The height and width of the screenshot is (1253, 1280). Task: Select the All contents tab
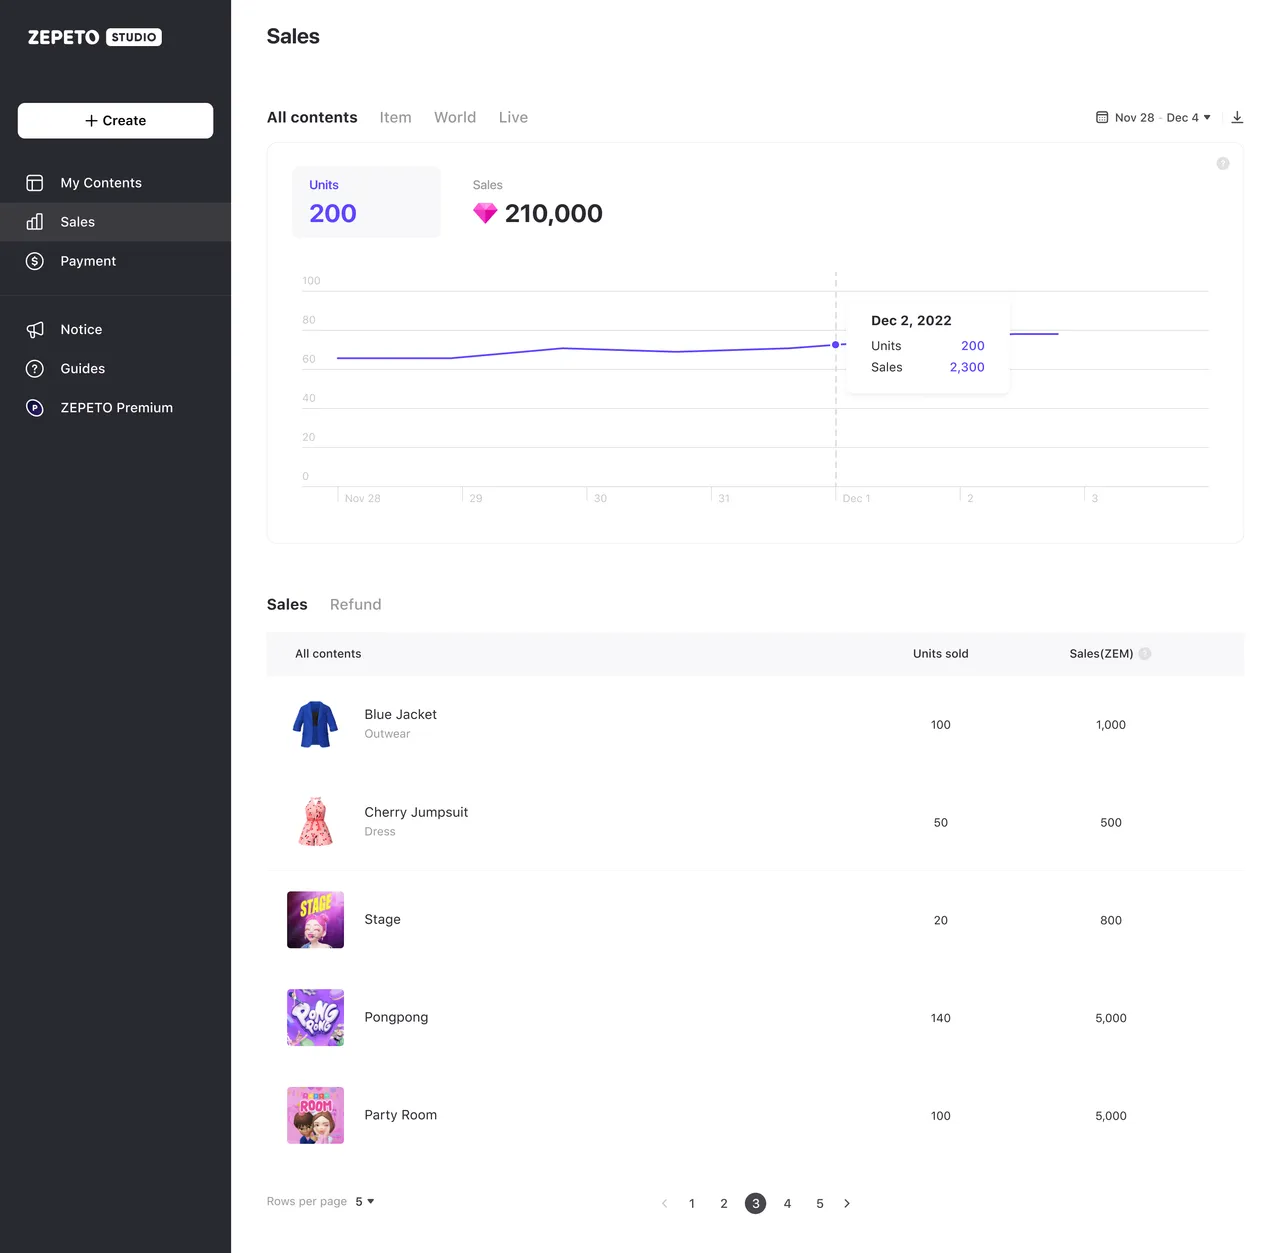pyautogui.click(x=312, y=117)
